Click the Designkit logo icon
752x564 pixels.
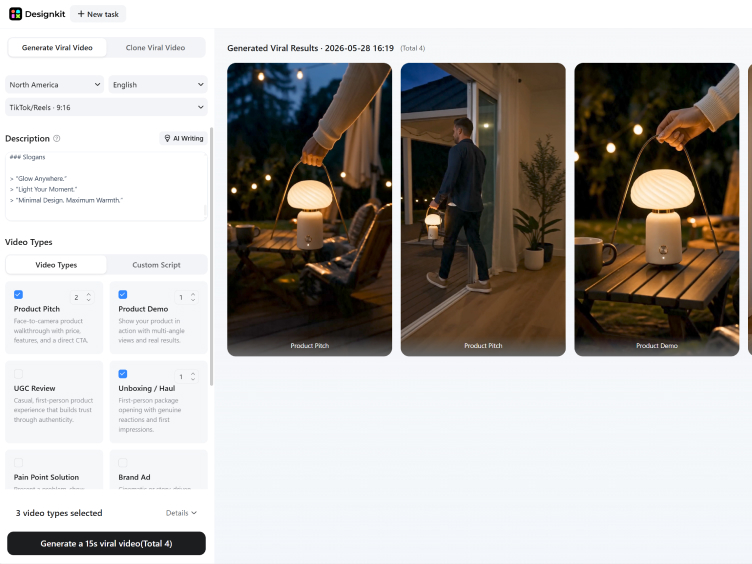tap(15, 14)
